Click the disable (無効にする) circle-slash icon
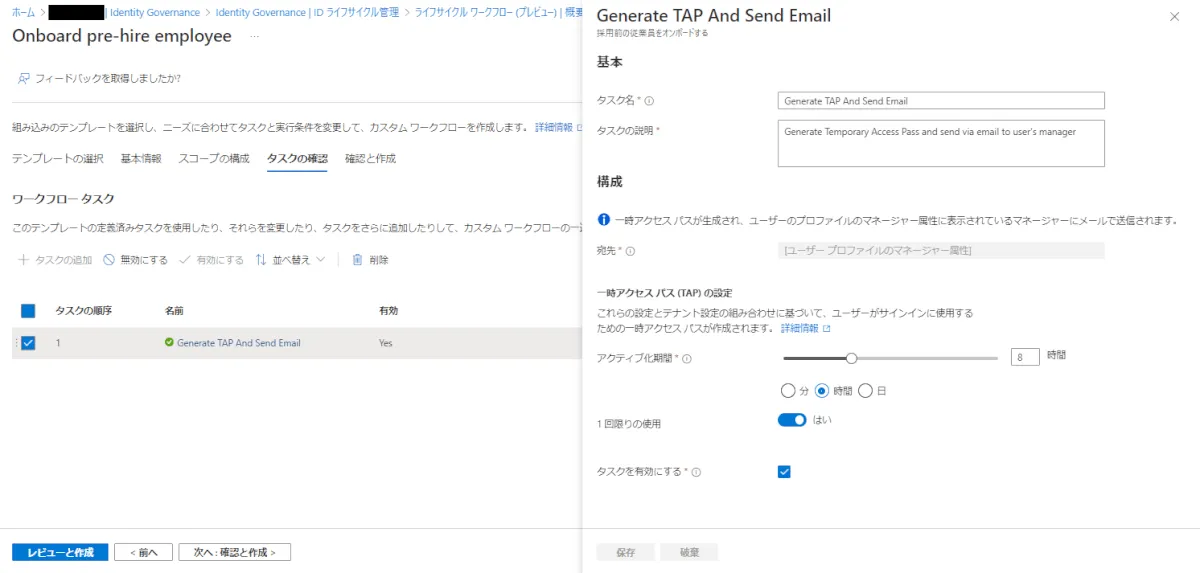Image resolution: width=1200 pixels, height=573 pixels. [x=110, y=260]
